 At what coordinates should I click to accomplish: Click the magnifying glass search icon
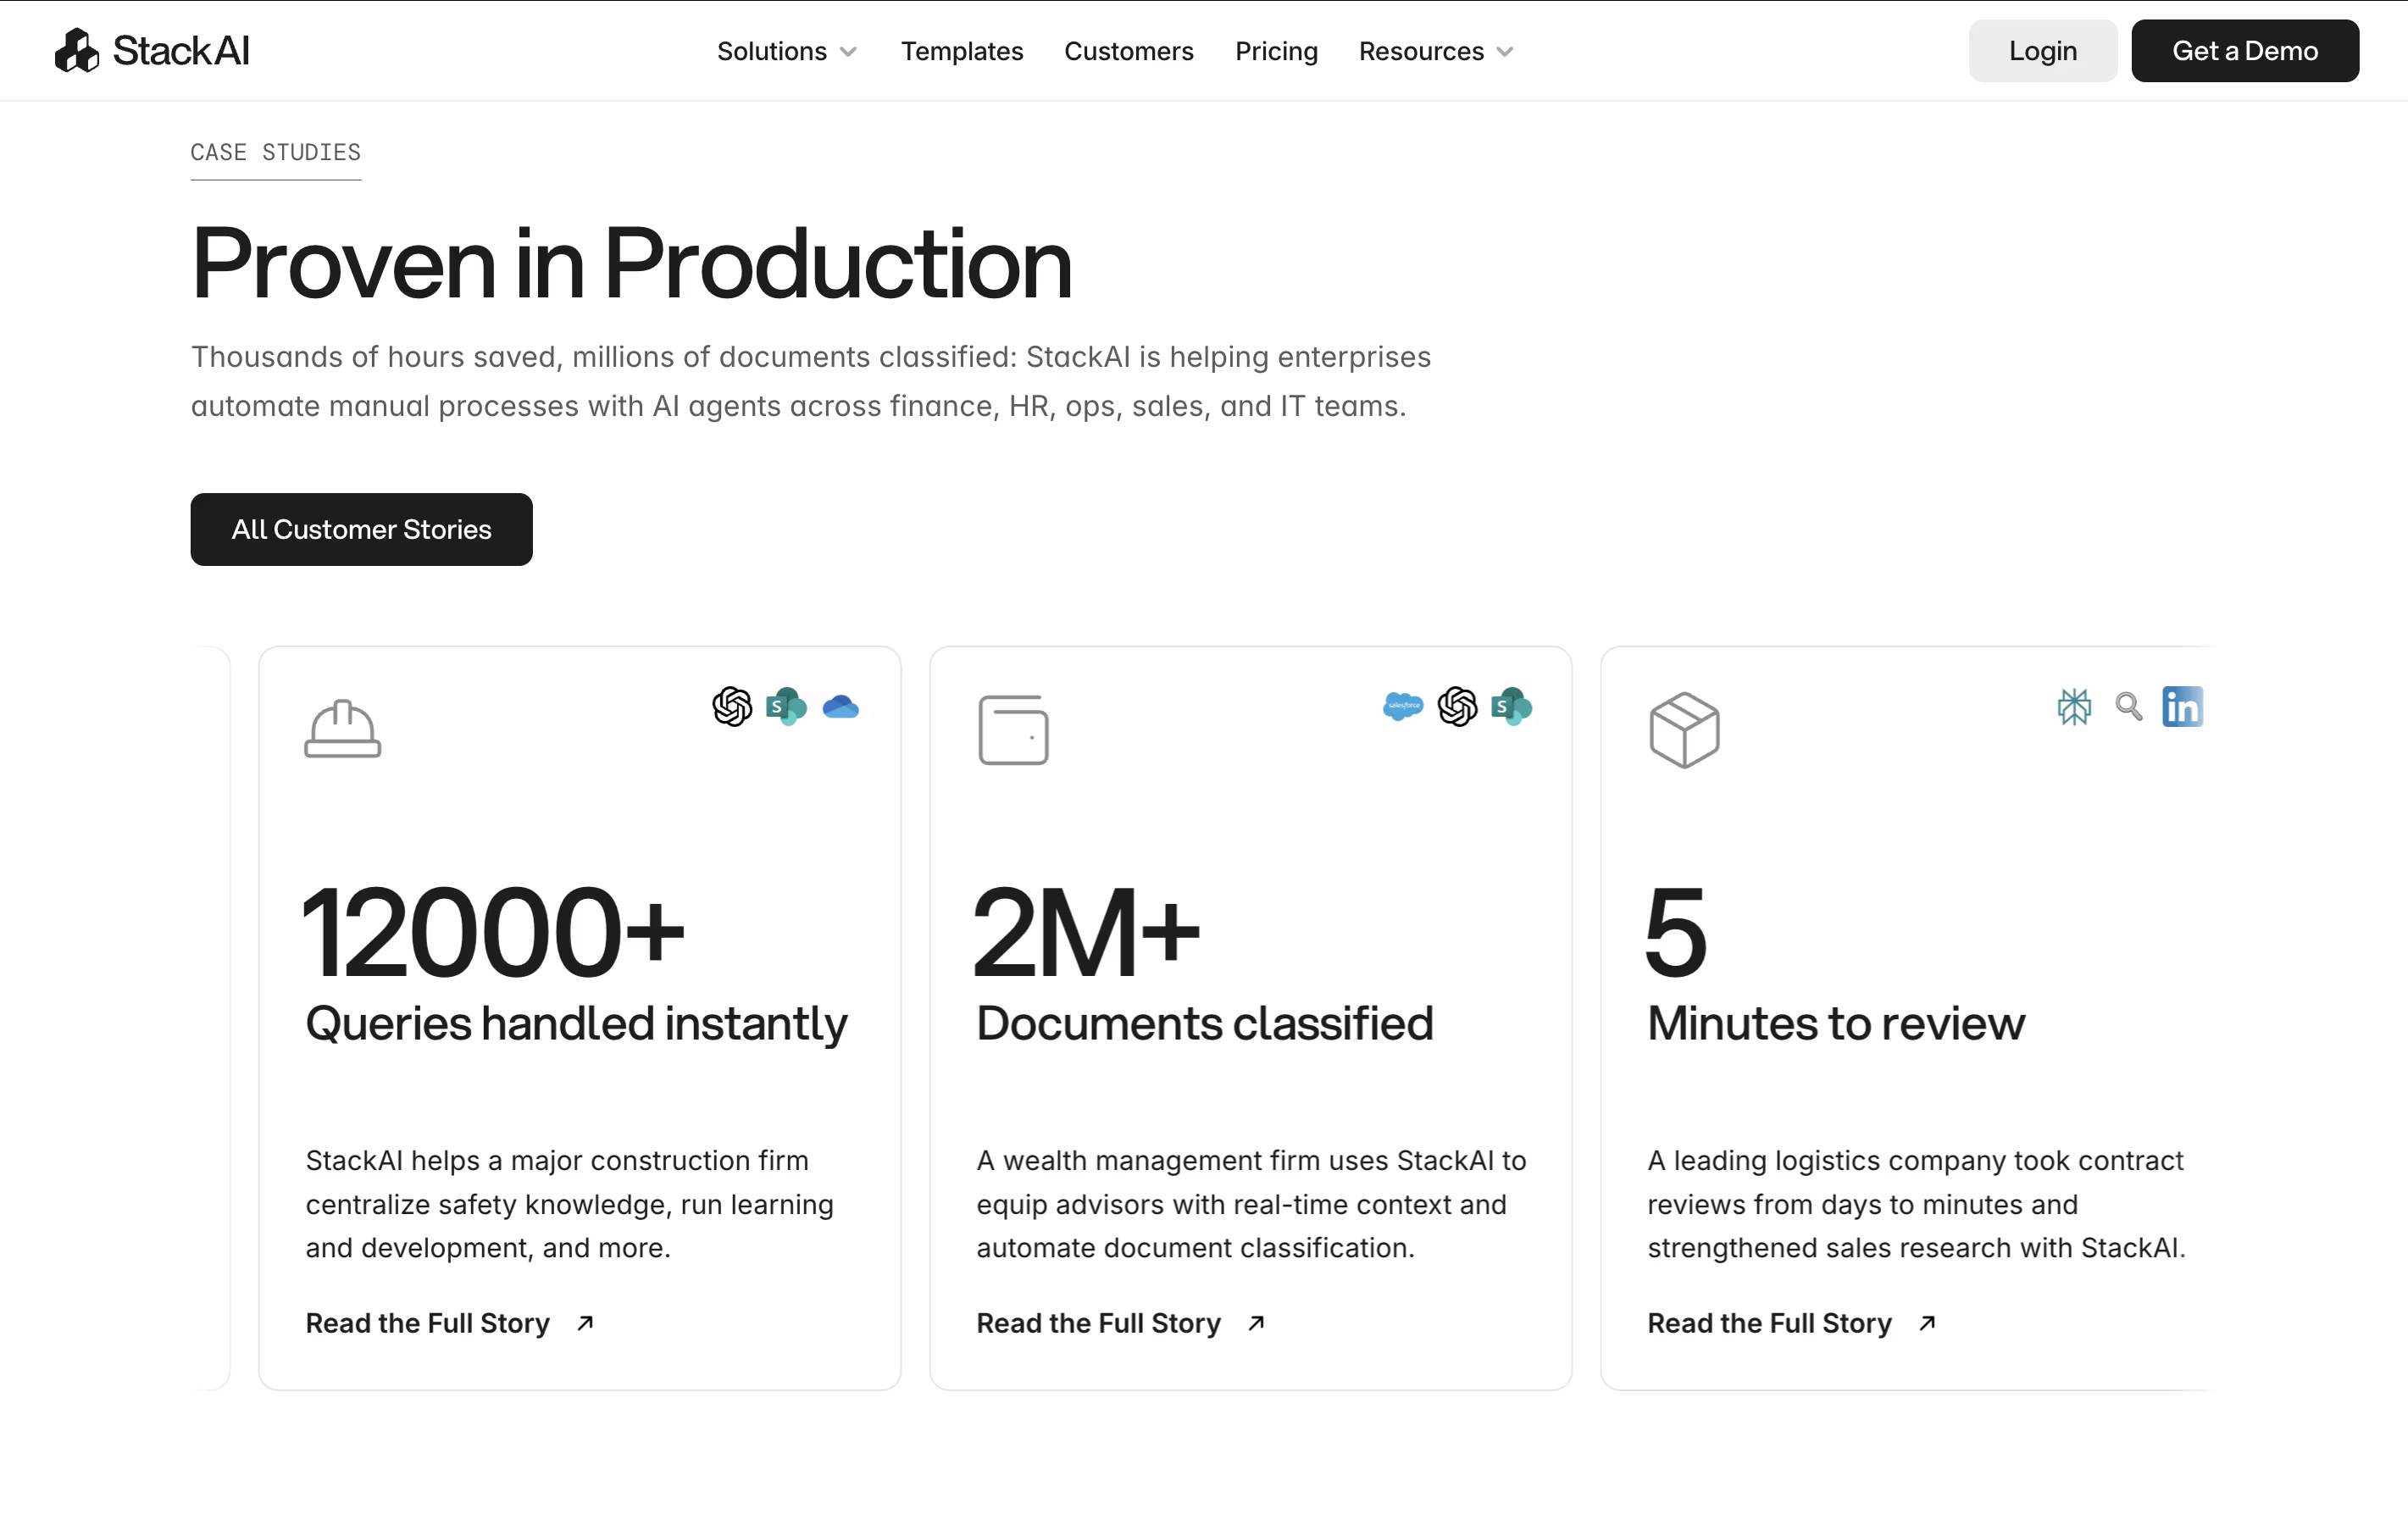[x=2128, y=707]
